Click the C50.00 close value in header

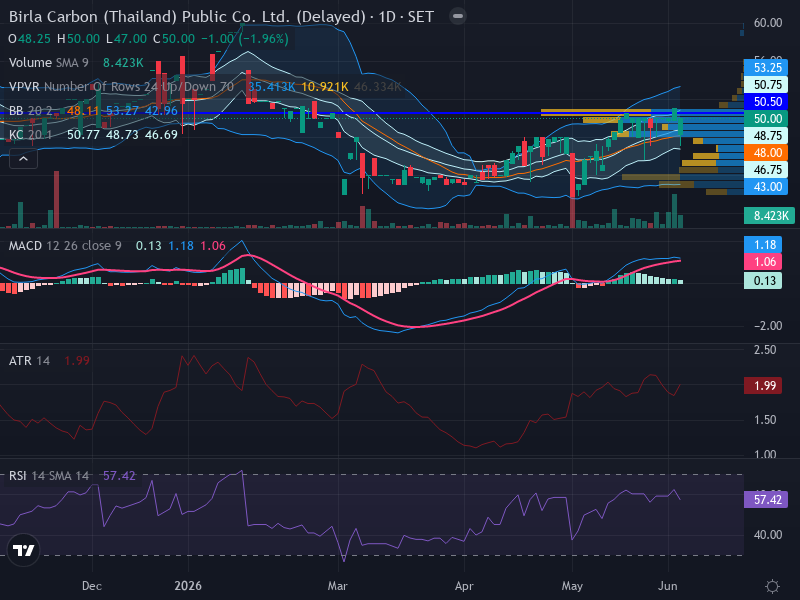coord(174,39)
